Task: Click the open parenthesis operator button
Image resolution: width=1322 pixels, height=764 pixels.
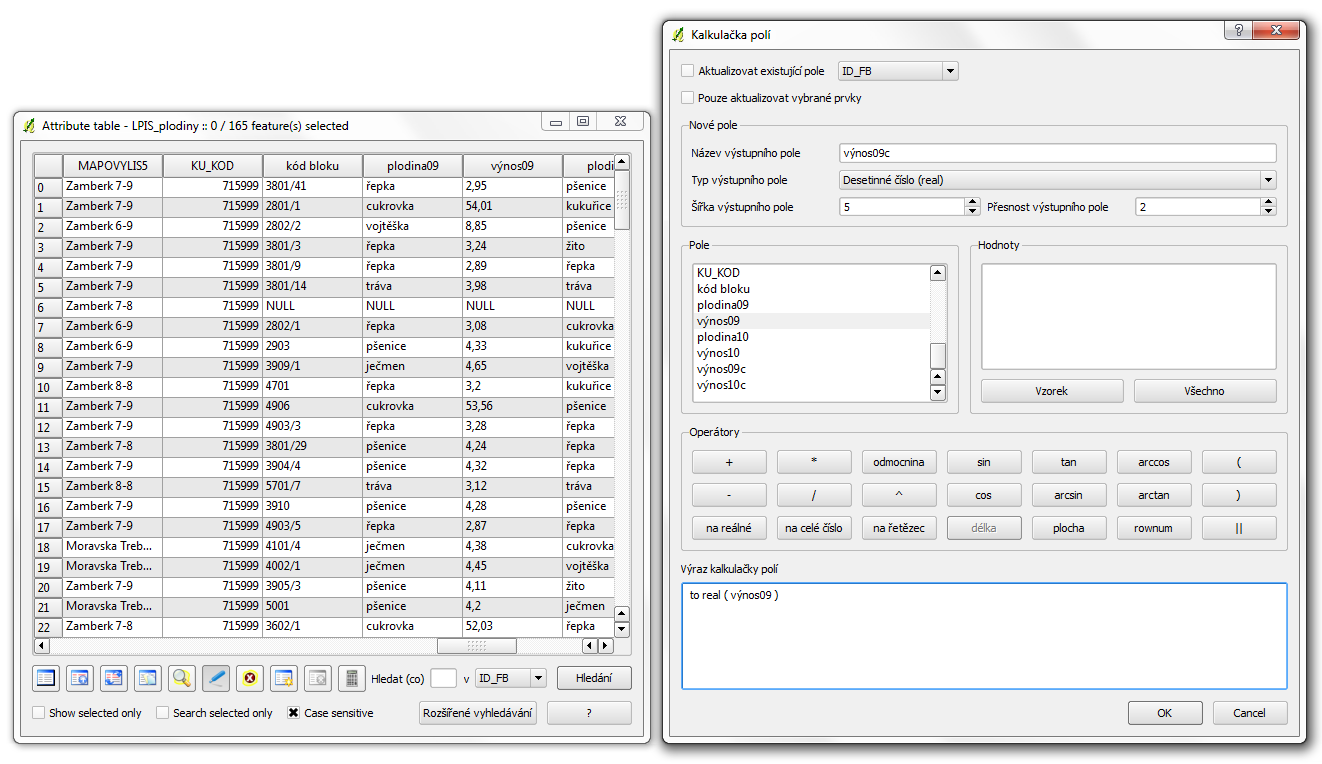Action: click(1239, 462)
